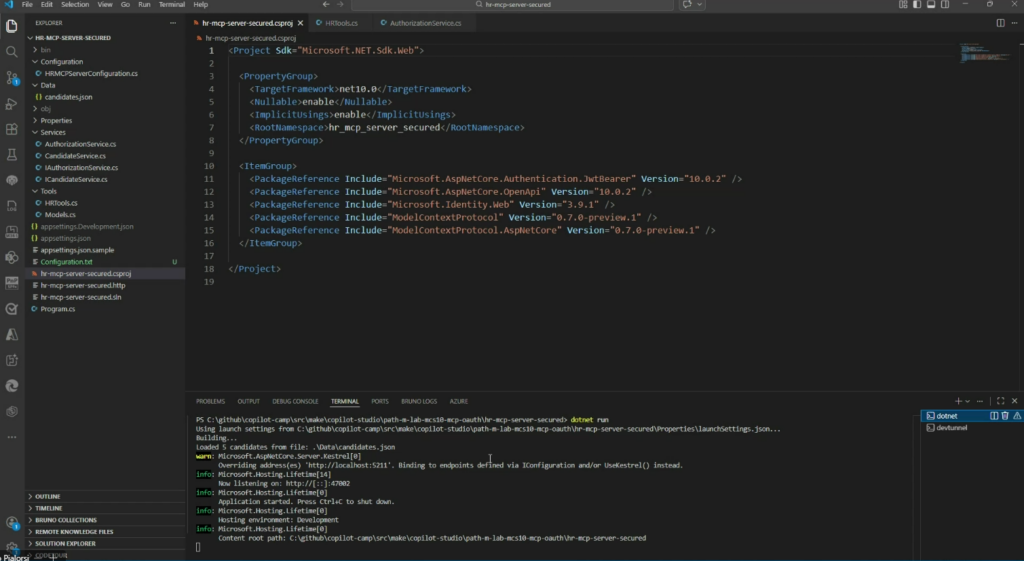Collapse the Services folder
This screenshot has height=561, width=1024.
(x=53, y=132)
